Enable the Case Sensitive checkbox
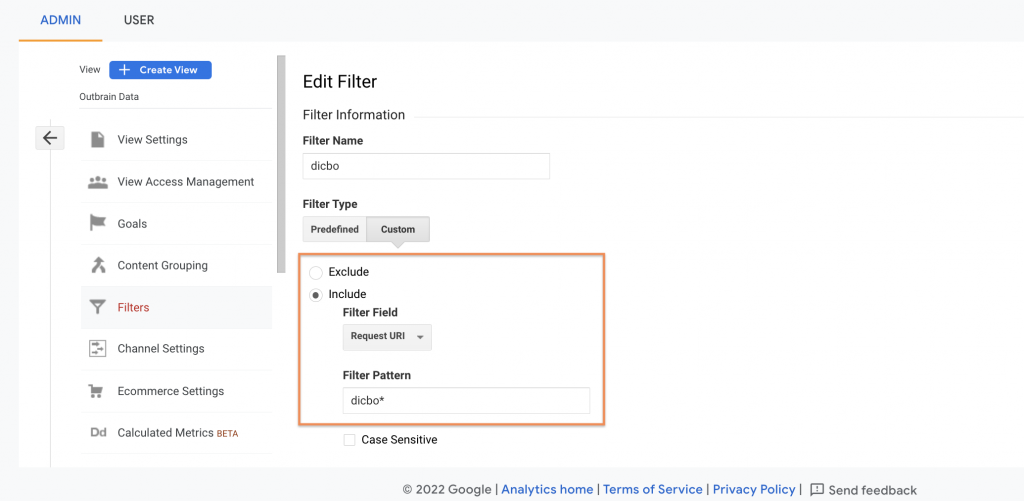Screen dimensions: 1024x501 349,440
